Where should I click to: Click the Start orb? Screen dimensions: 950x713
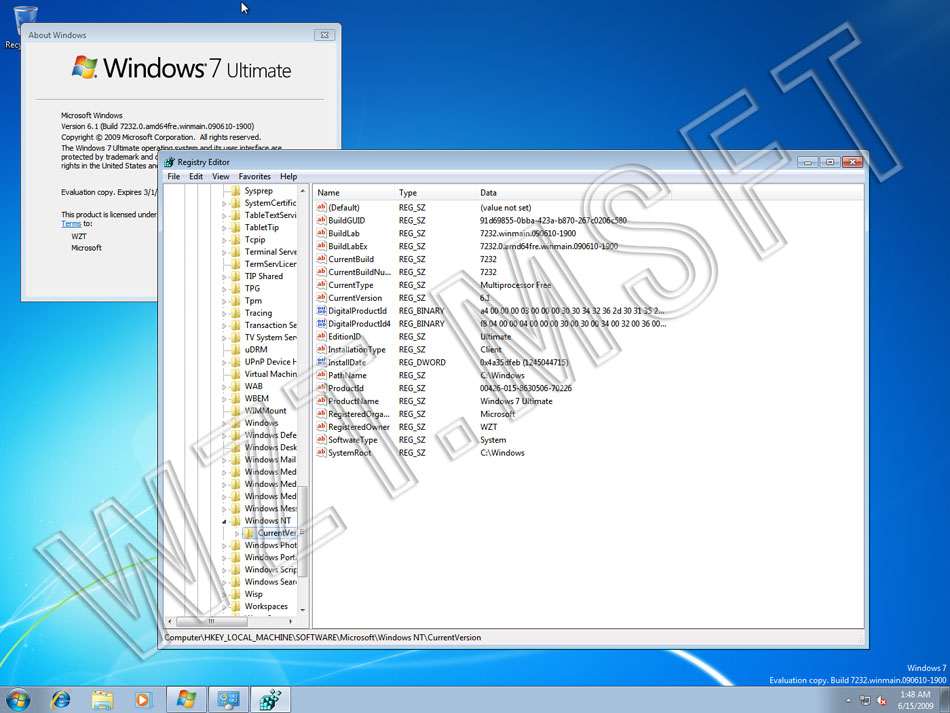pyautogui.click(x=19, y=700)
